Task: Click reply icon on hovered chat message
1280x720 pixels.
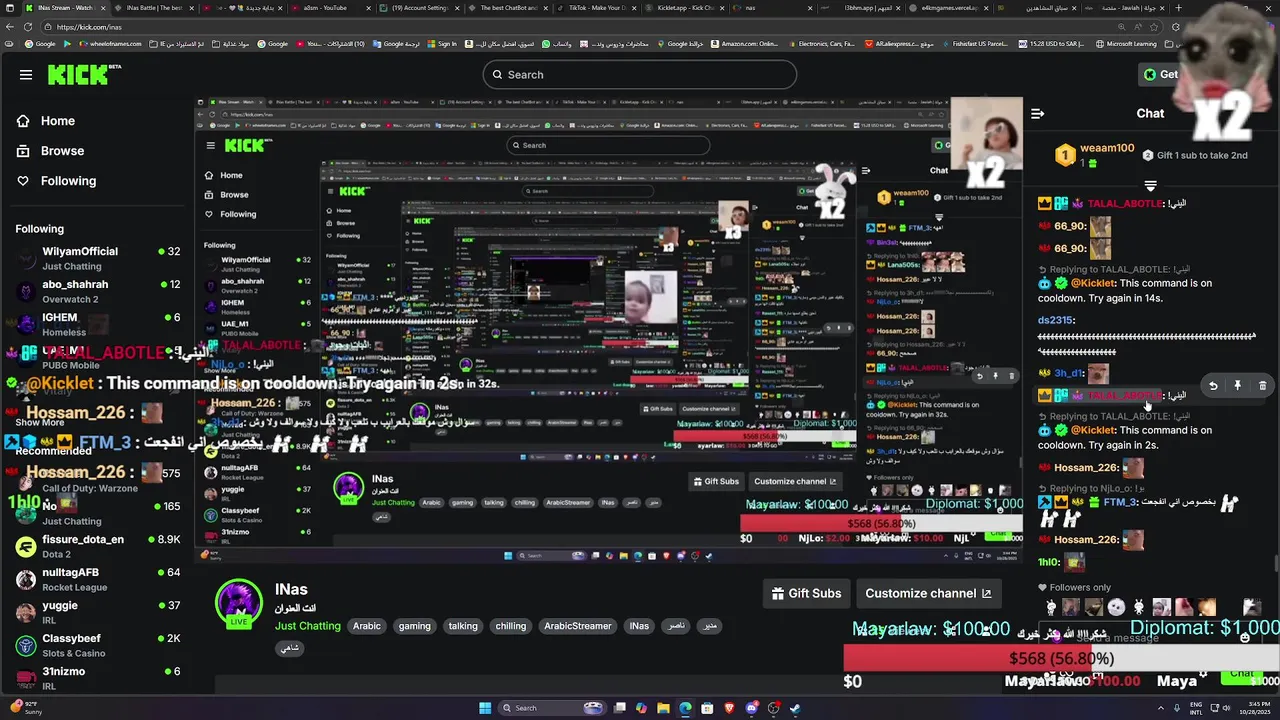Action: [1213, 386]
